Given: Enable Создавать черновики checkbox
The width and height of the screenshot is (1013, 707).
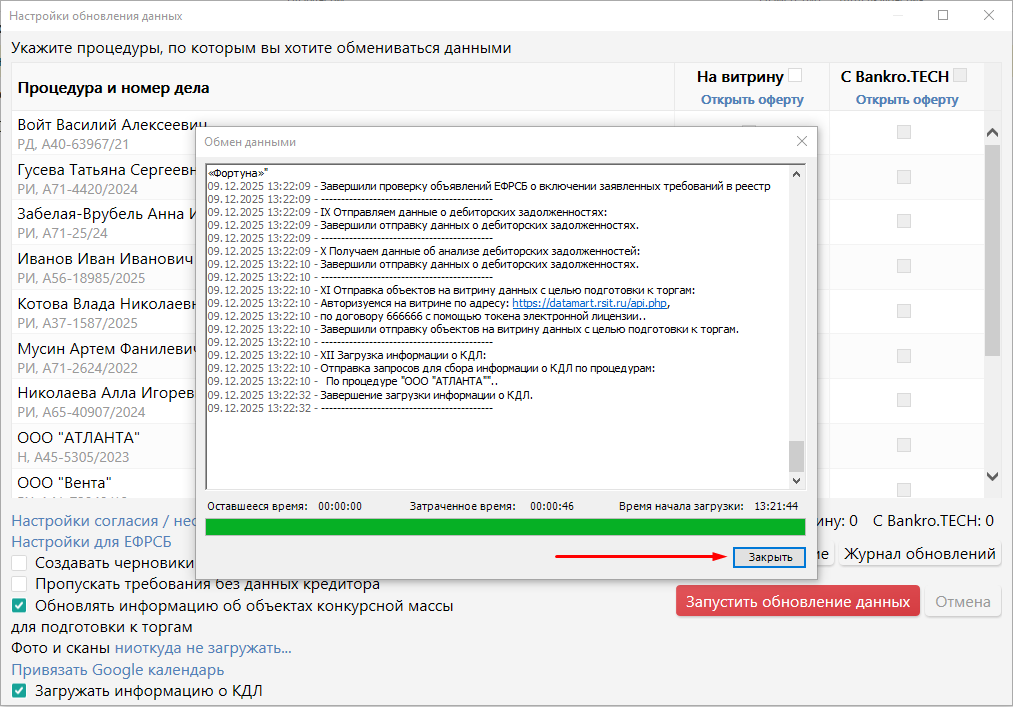Looking at the screenshot, I should pyautogui.click(x=19, y=563).
